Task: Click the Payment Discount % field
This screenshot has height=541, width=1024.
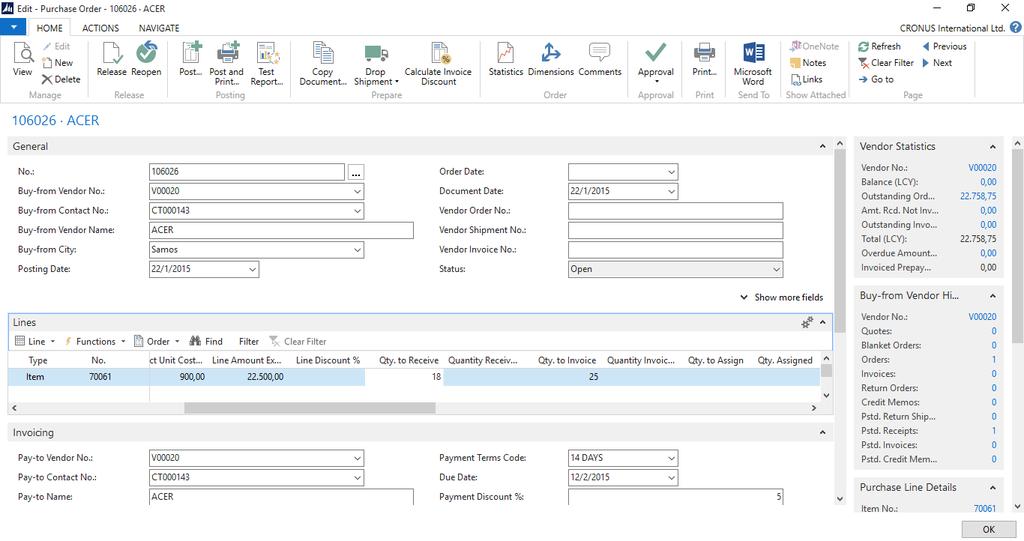Action: 675,497
